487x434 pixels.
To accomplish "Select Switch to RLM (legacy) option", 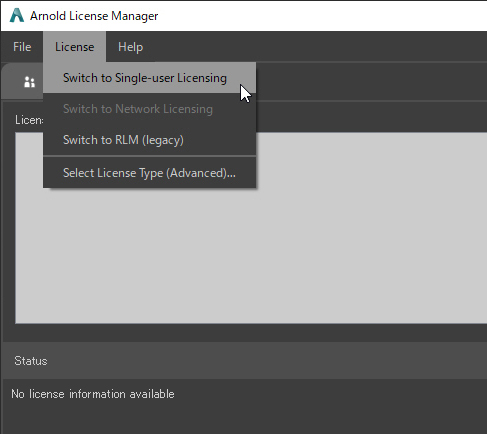I will click(149, 140).
